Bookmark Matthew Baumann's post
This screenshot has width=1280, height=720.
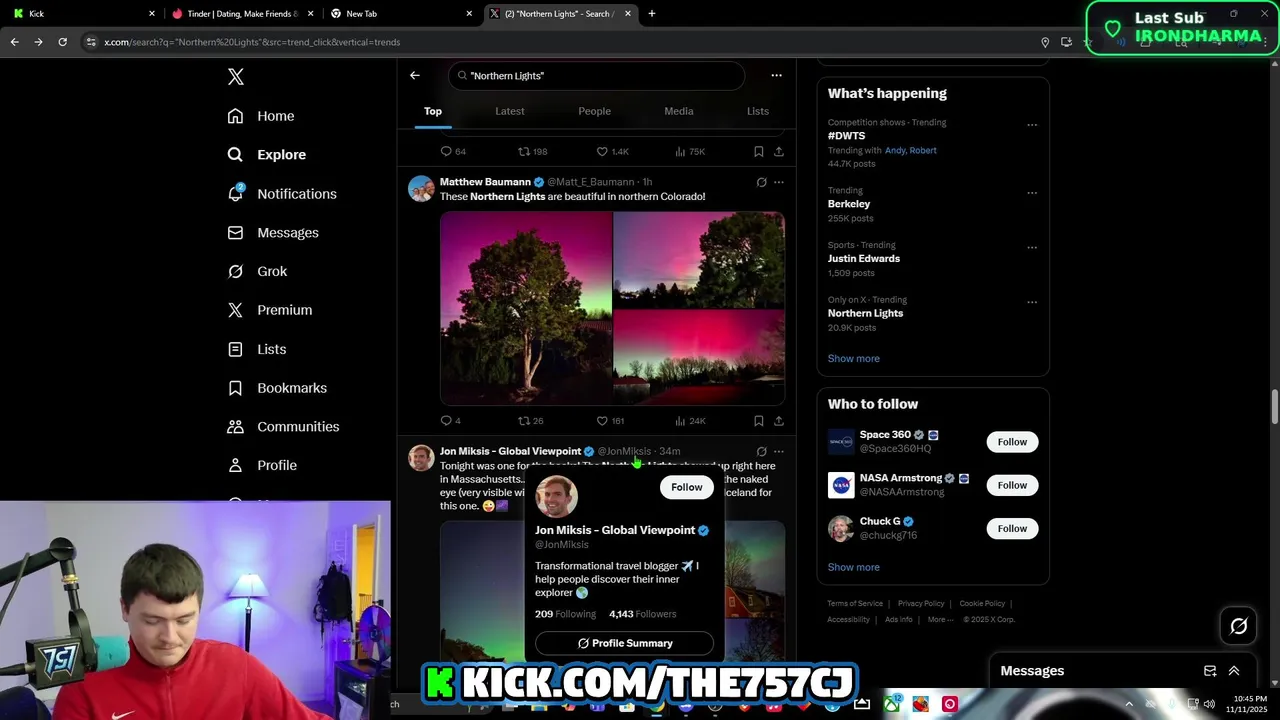tap(759, 421)
